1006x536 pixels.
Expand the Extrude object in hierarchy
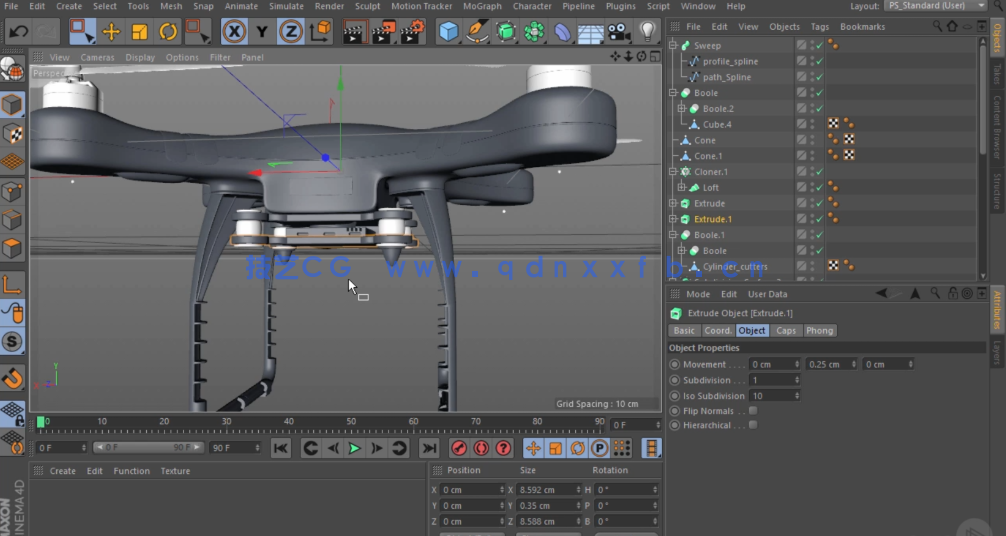point(673,204)
